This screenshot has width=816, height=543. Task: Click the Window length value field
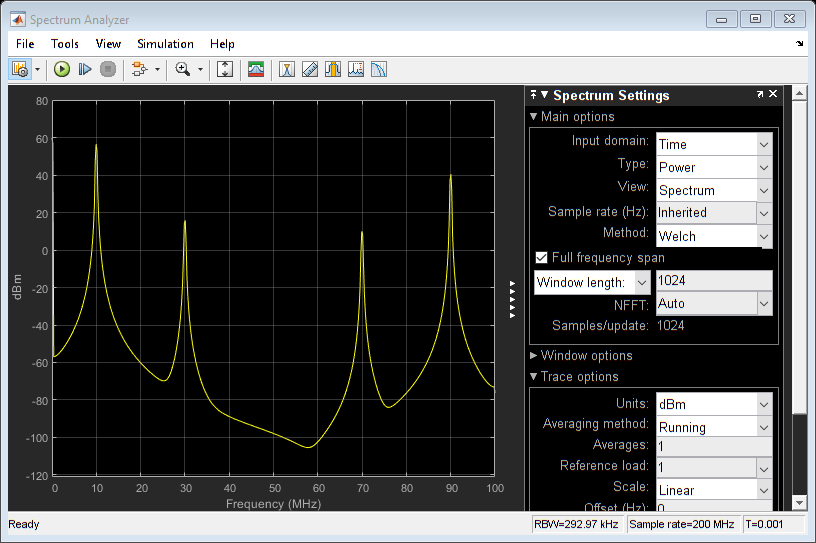coord(712,282)
